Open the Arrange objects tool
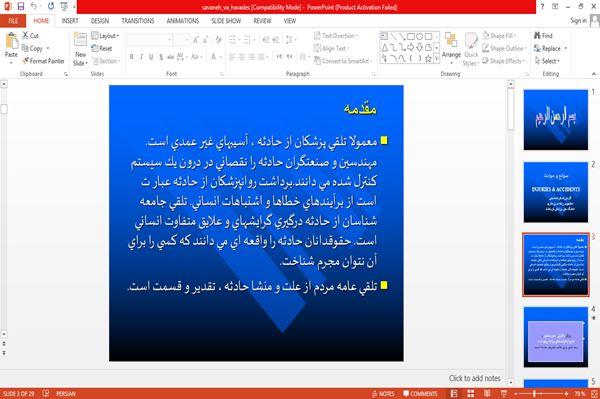This screenshot has width=600, height=399. point(451,46)
